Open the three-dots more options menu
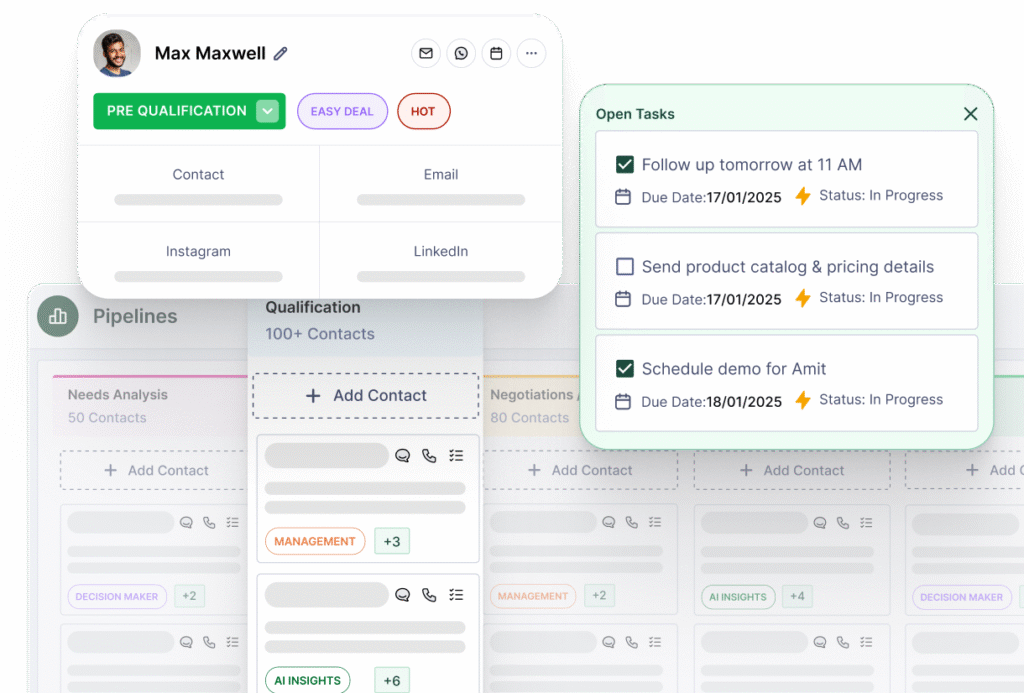1024x693 pixels. 531,53
